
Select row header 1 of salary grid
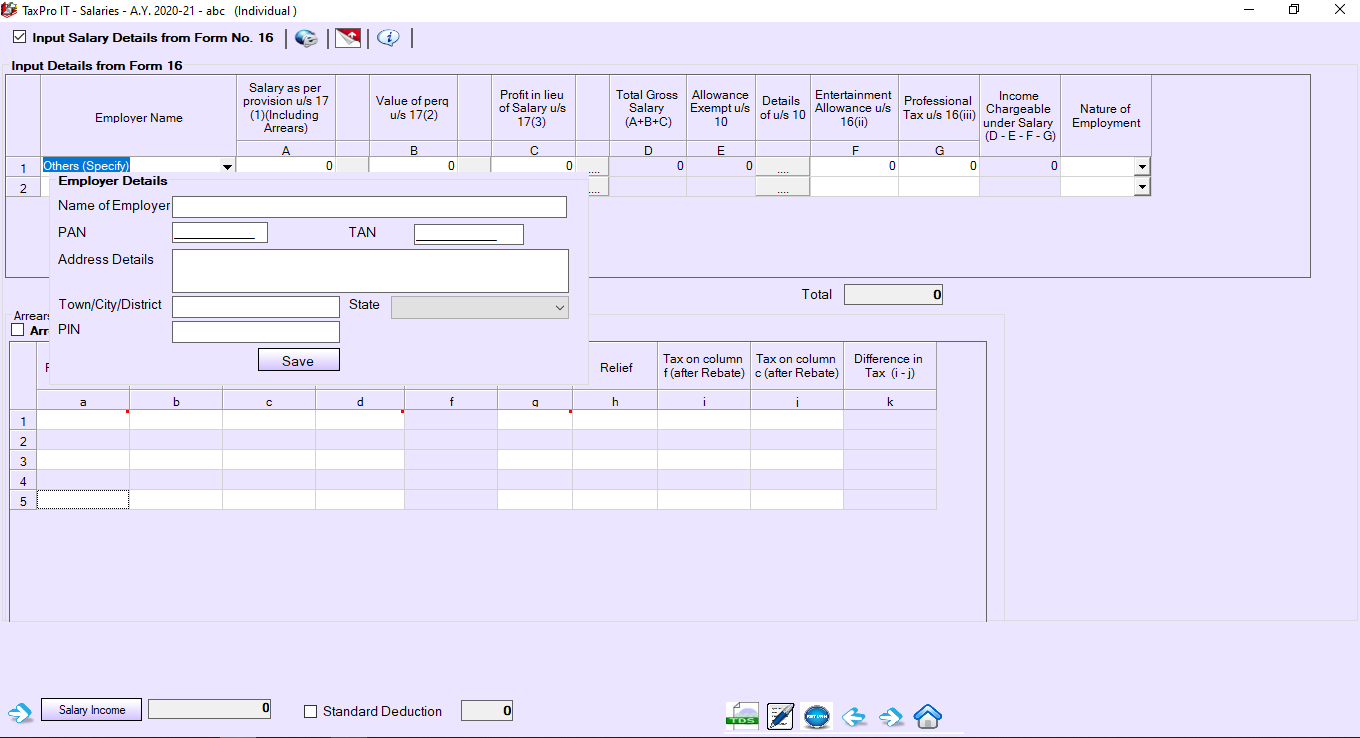point(23,167)
